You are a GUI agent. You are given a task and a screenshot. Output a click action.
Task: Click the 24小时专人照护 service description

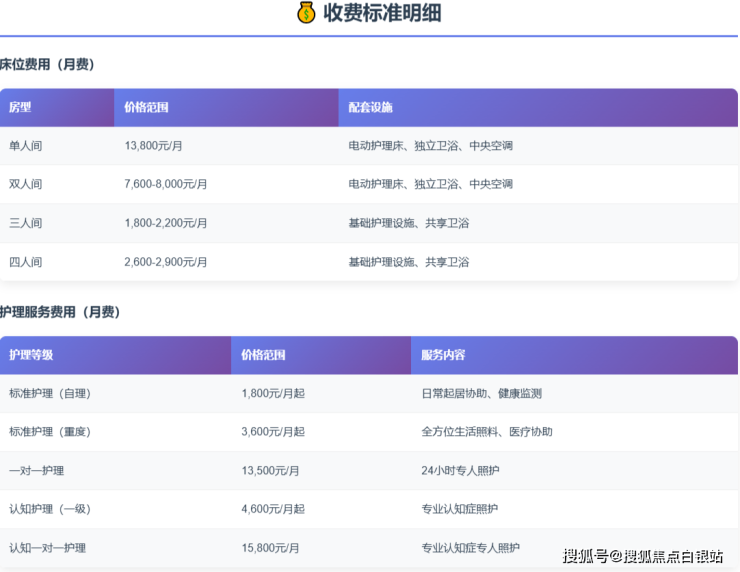click(x=462, y=470)
